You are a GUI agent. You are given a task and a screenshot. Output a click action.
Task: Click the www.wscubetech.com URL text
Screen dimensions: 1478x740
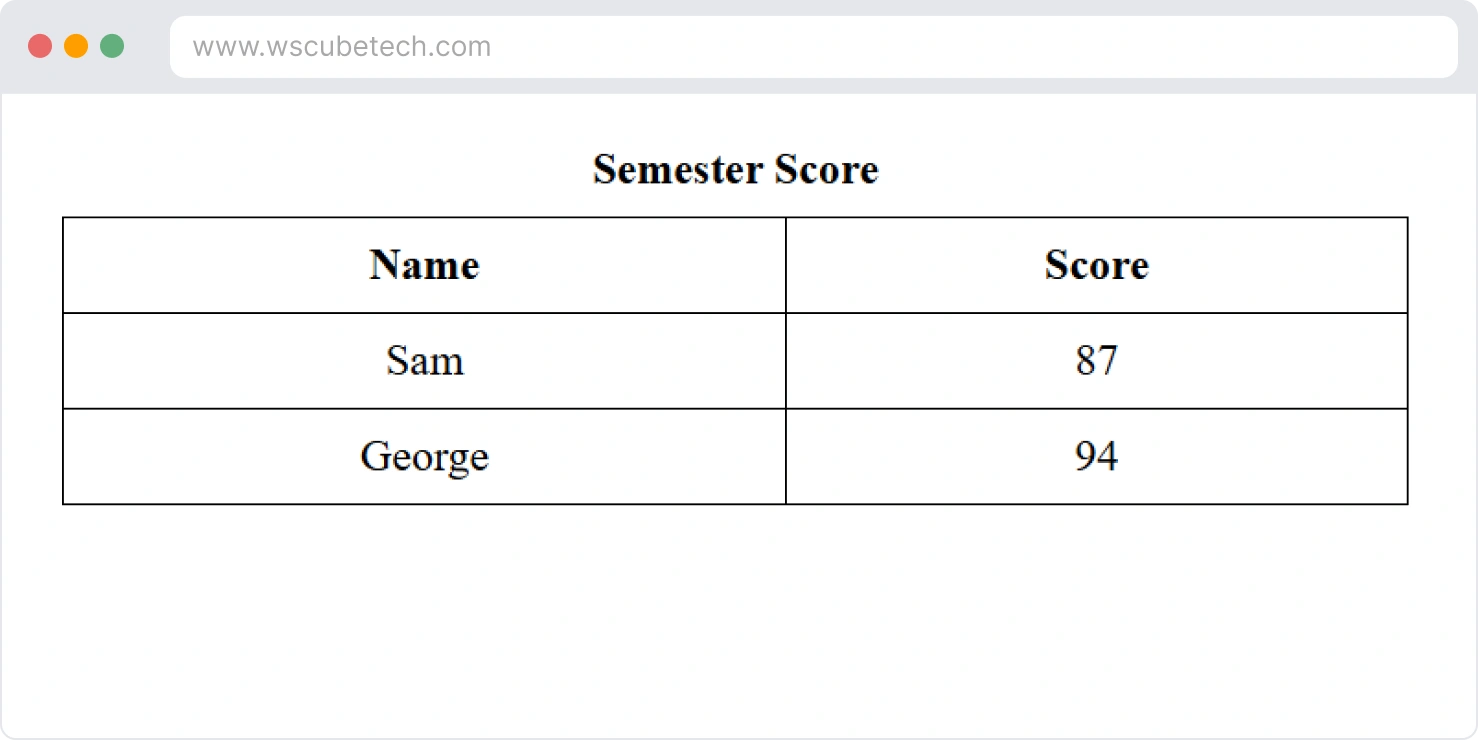click(341, 47)
